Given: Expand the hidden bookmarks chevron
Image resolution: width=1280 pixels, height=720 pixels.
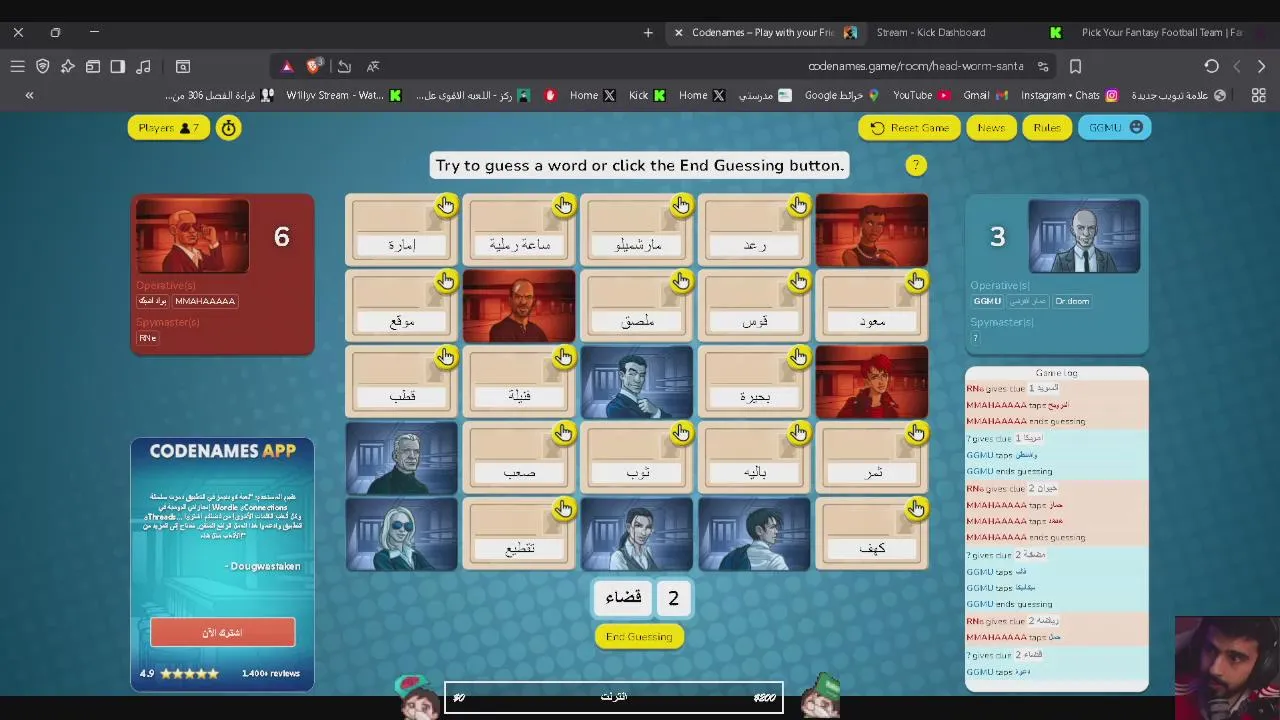Looking at the screenshot, I should (x=29, y=95).
